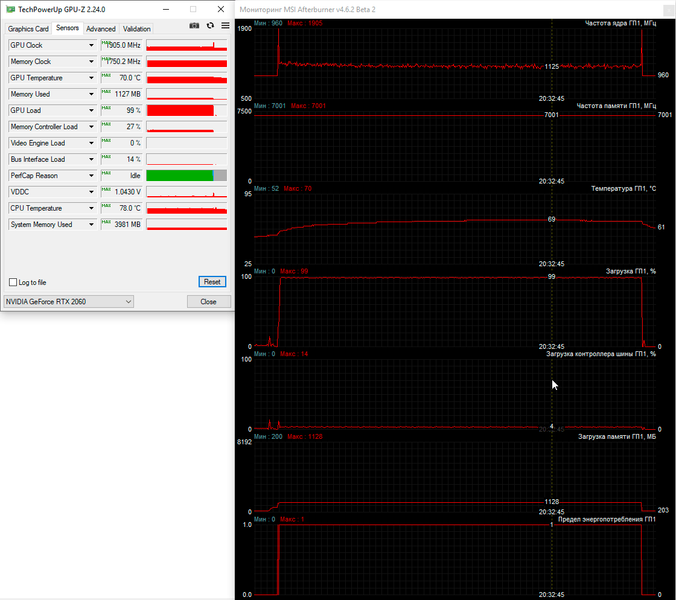Click the MSI Afterburner monitoring window title
The width and height of the screenshot is (676, 600).
pos(307,9)
